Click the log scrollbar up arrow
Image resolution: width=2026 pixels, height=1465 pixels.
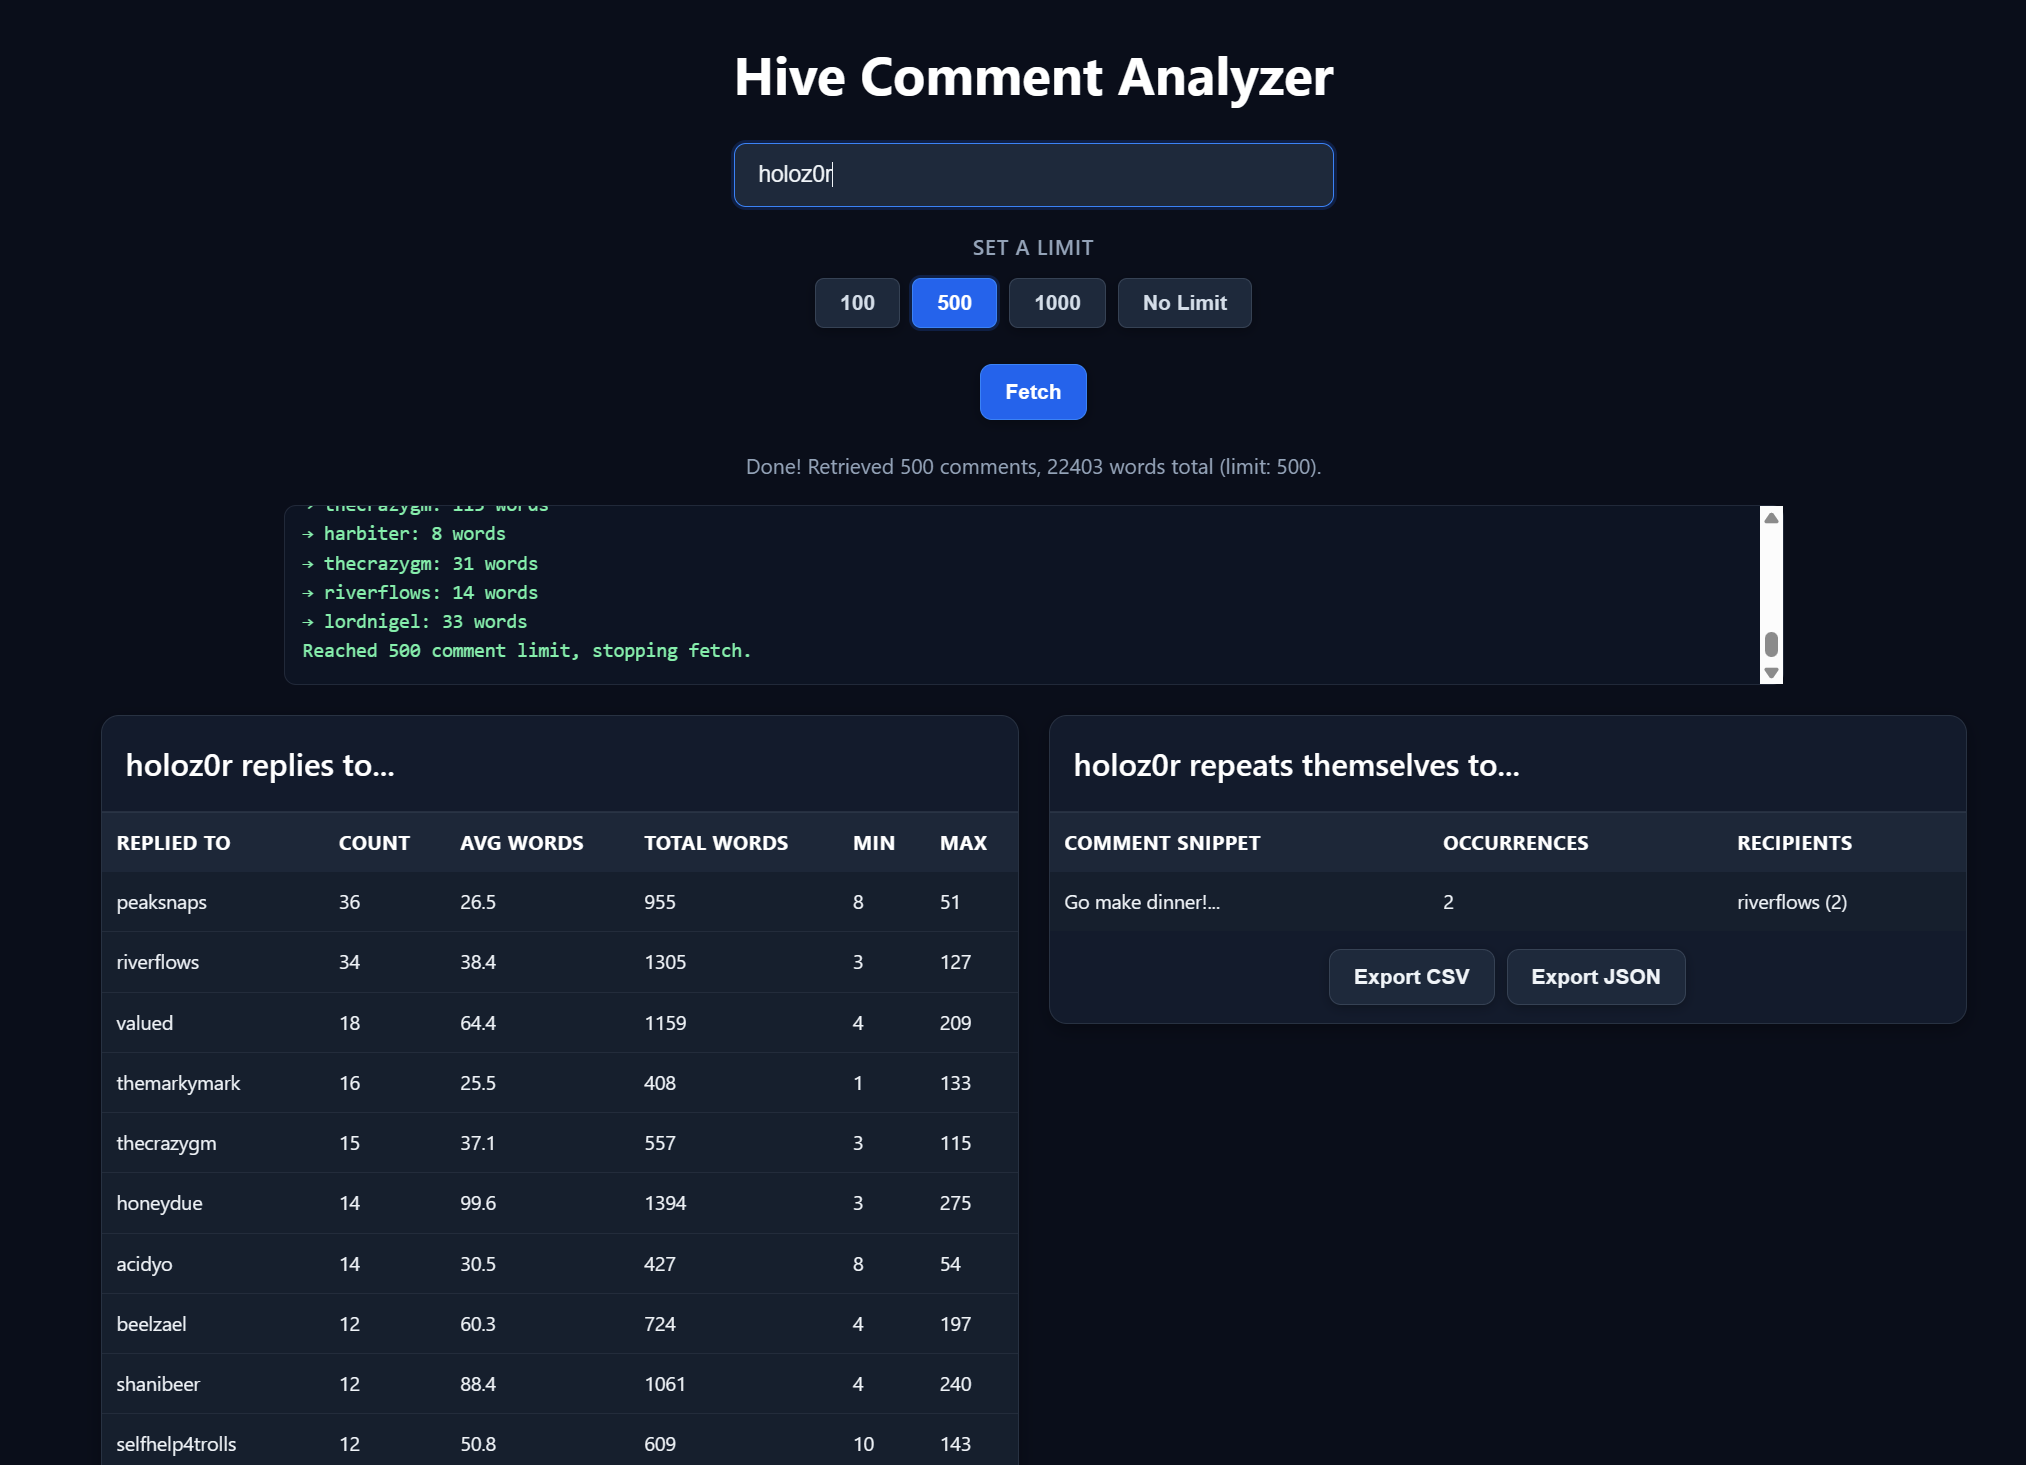[x=1771, y=518]
